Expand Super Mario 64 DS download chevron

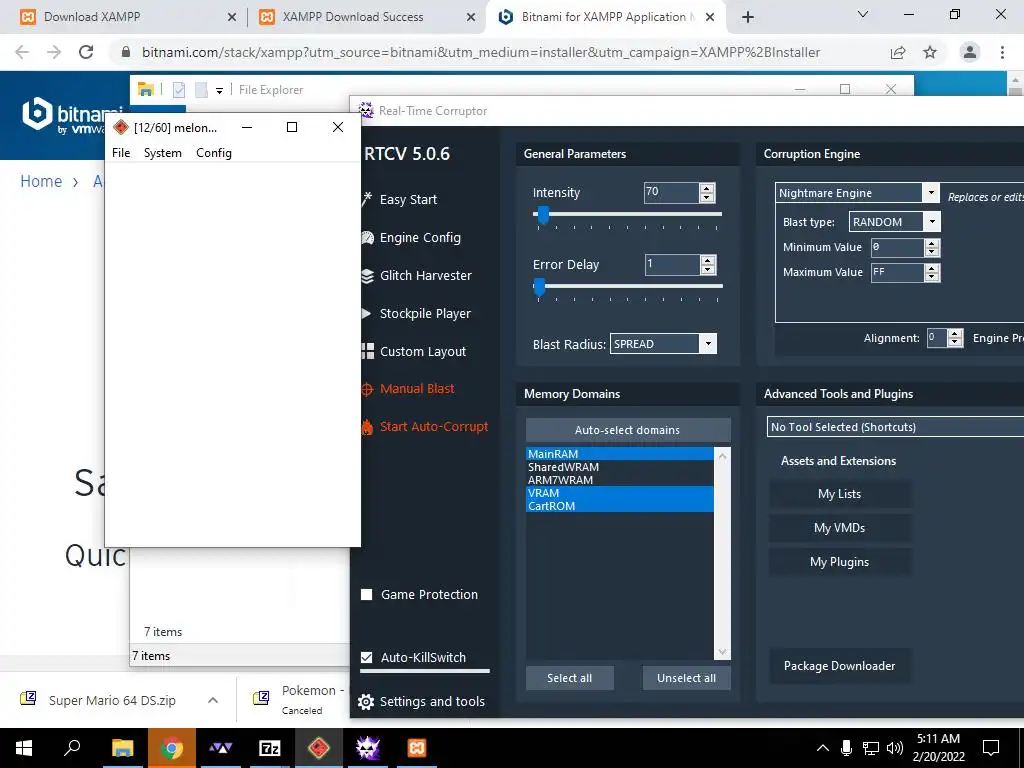point(213,700)
